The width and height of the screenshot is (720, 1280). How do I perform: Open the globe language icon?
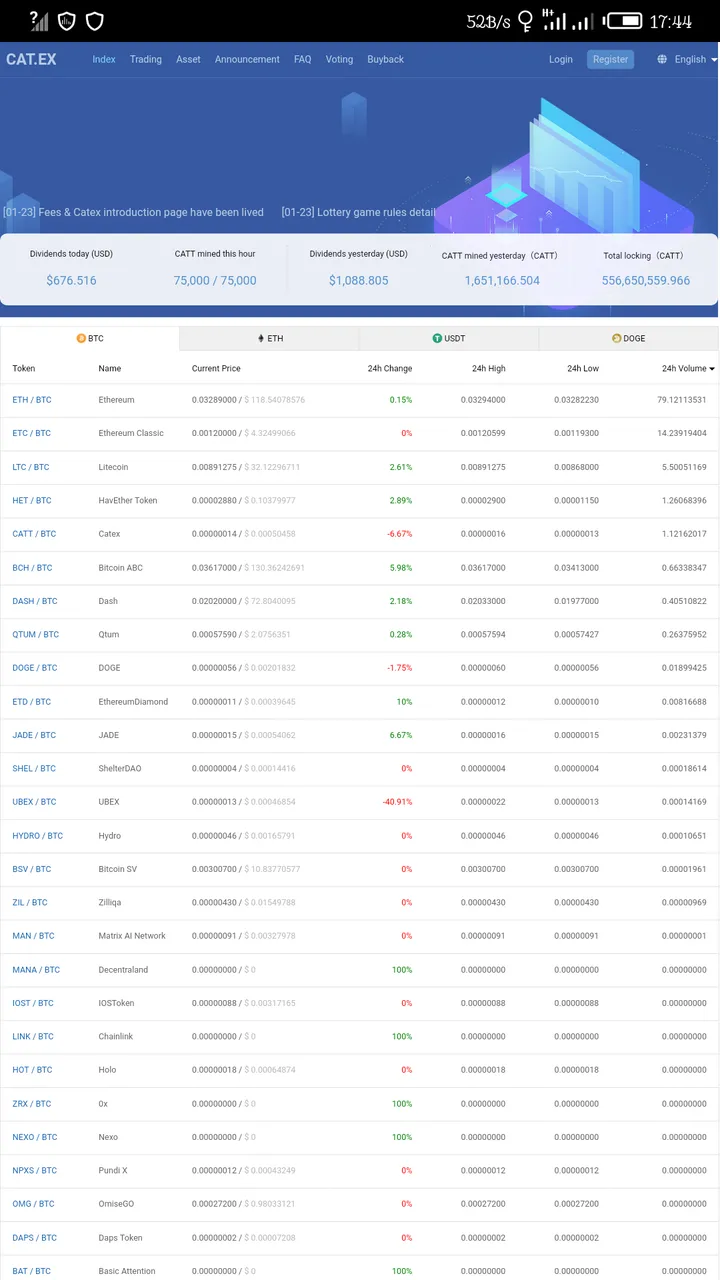point(662,59)
